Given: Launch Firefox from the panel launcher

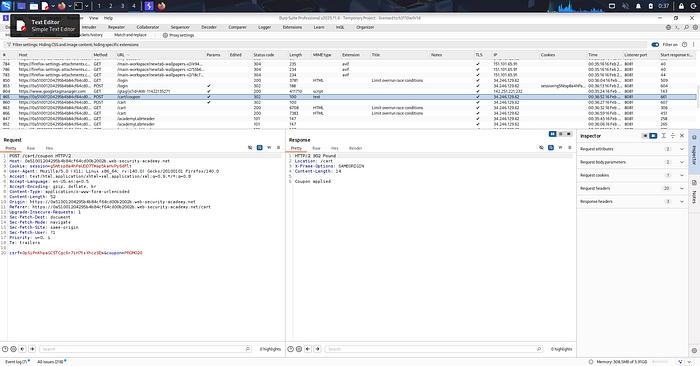Looking at the screenshot, I should [62, 6].
